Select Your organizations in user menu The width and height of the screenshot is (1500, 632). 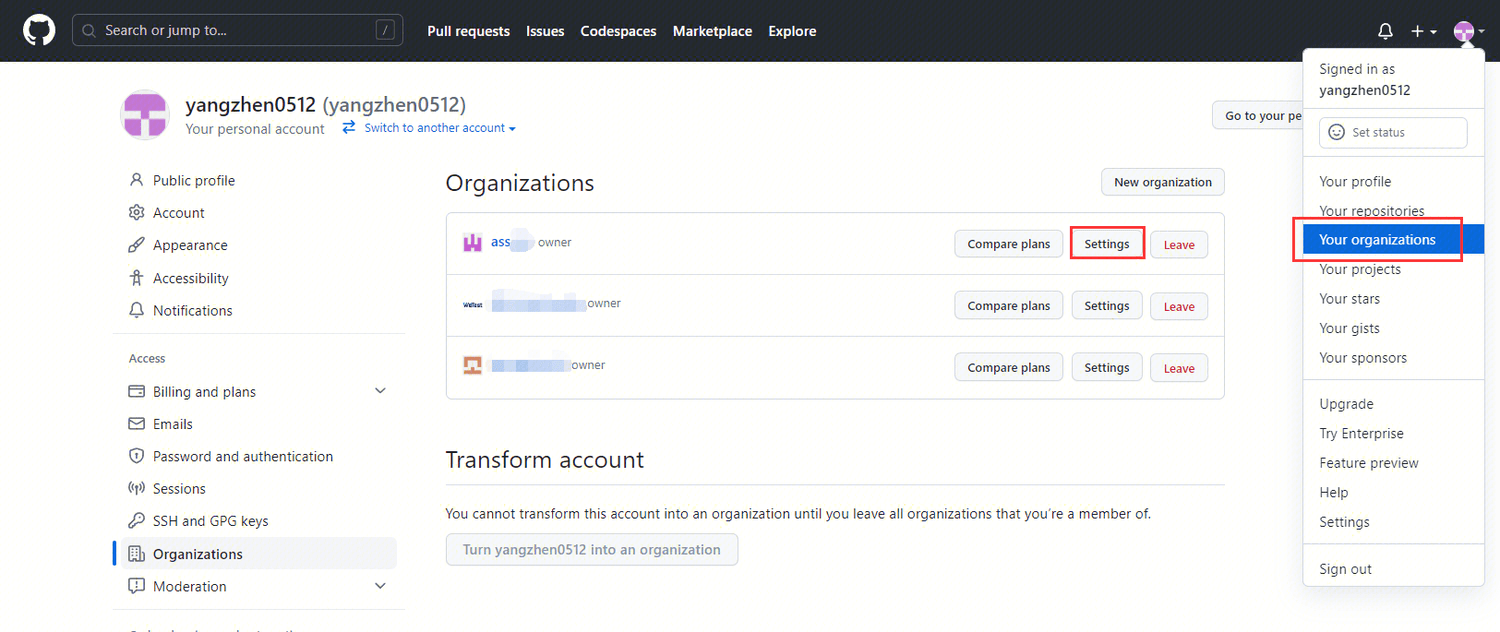(1377, 240)
